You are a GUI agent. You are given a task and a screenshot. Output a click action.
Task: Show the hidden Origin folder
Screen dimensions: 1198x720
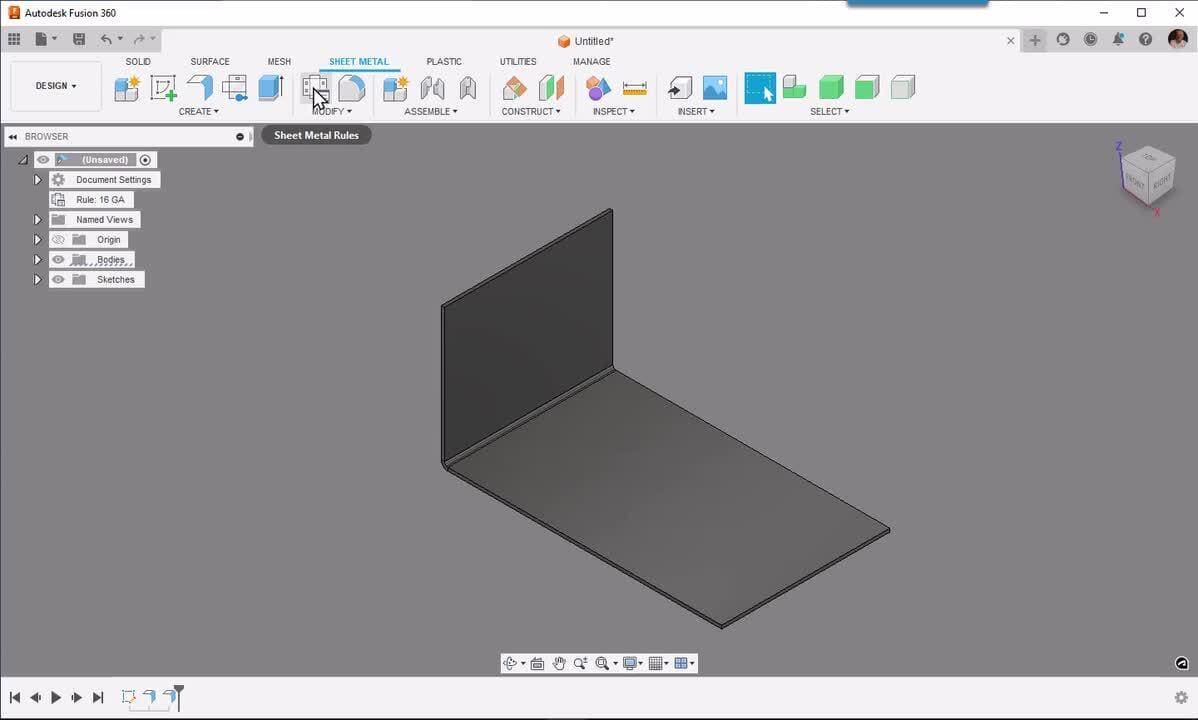[x=58, y=239]
